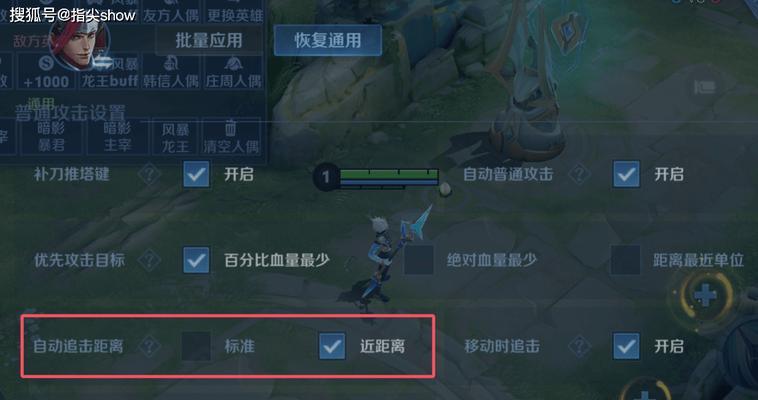
Task: Select 绝对血量最少 target priority checkbox
Action: (419, 260)
